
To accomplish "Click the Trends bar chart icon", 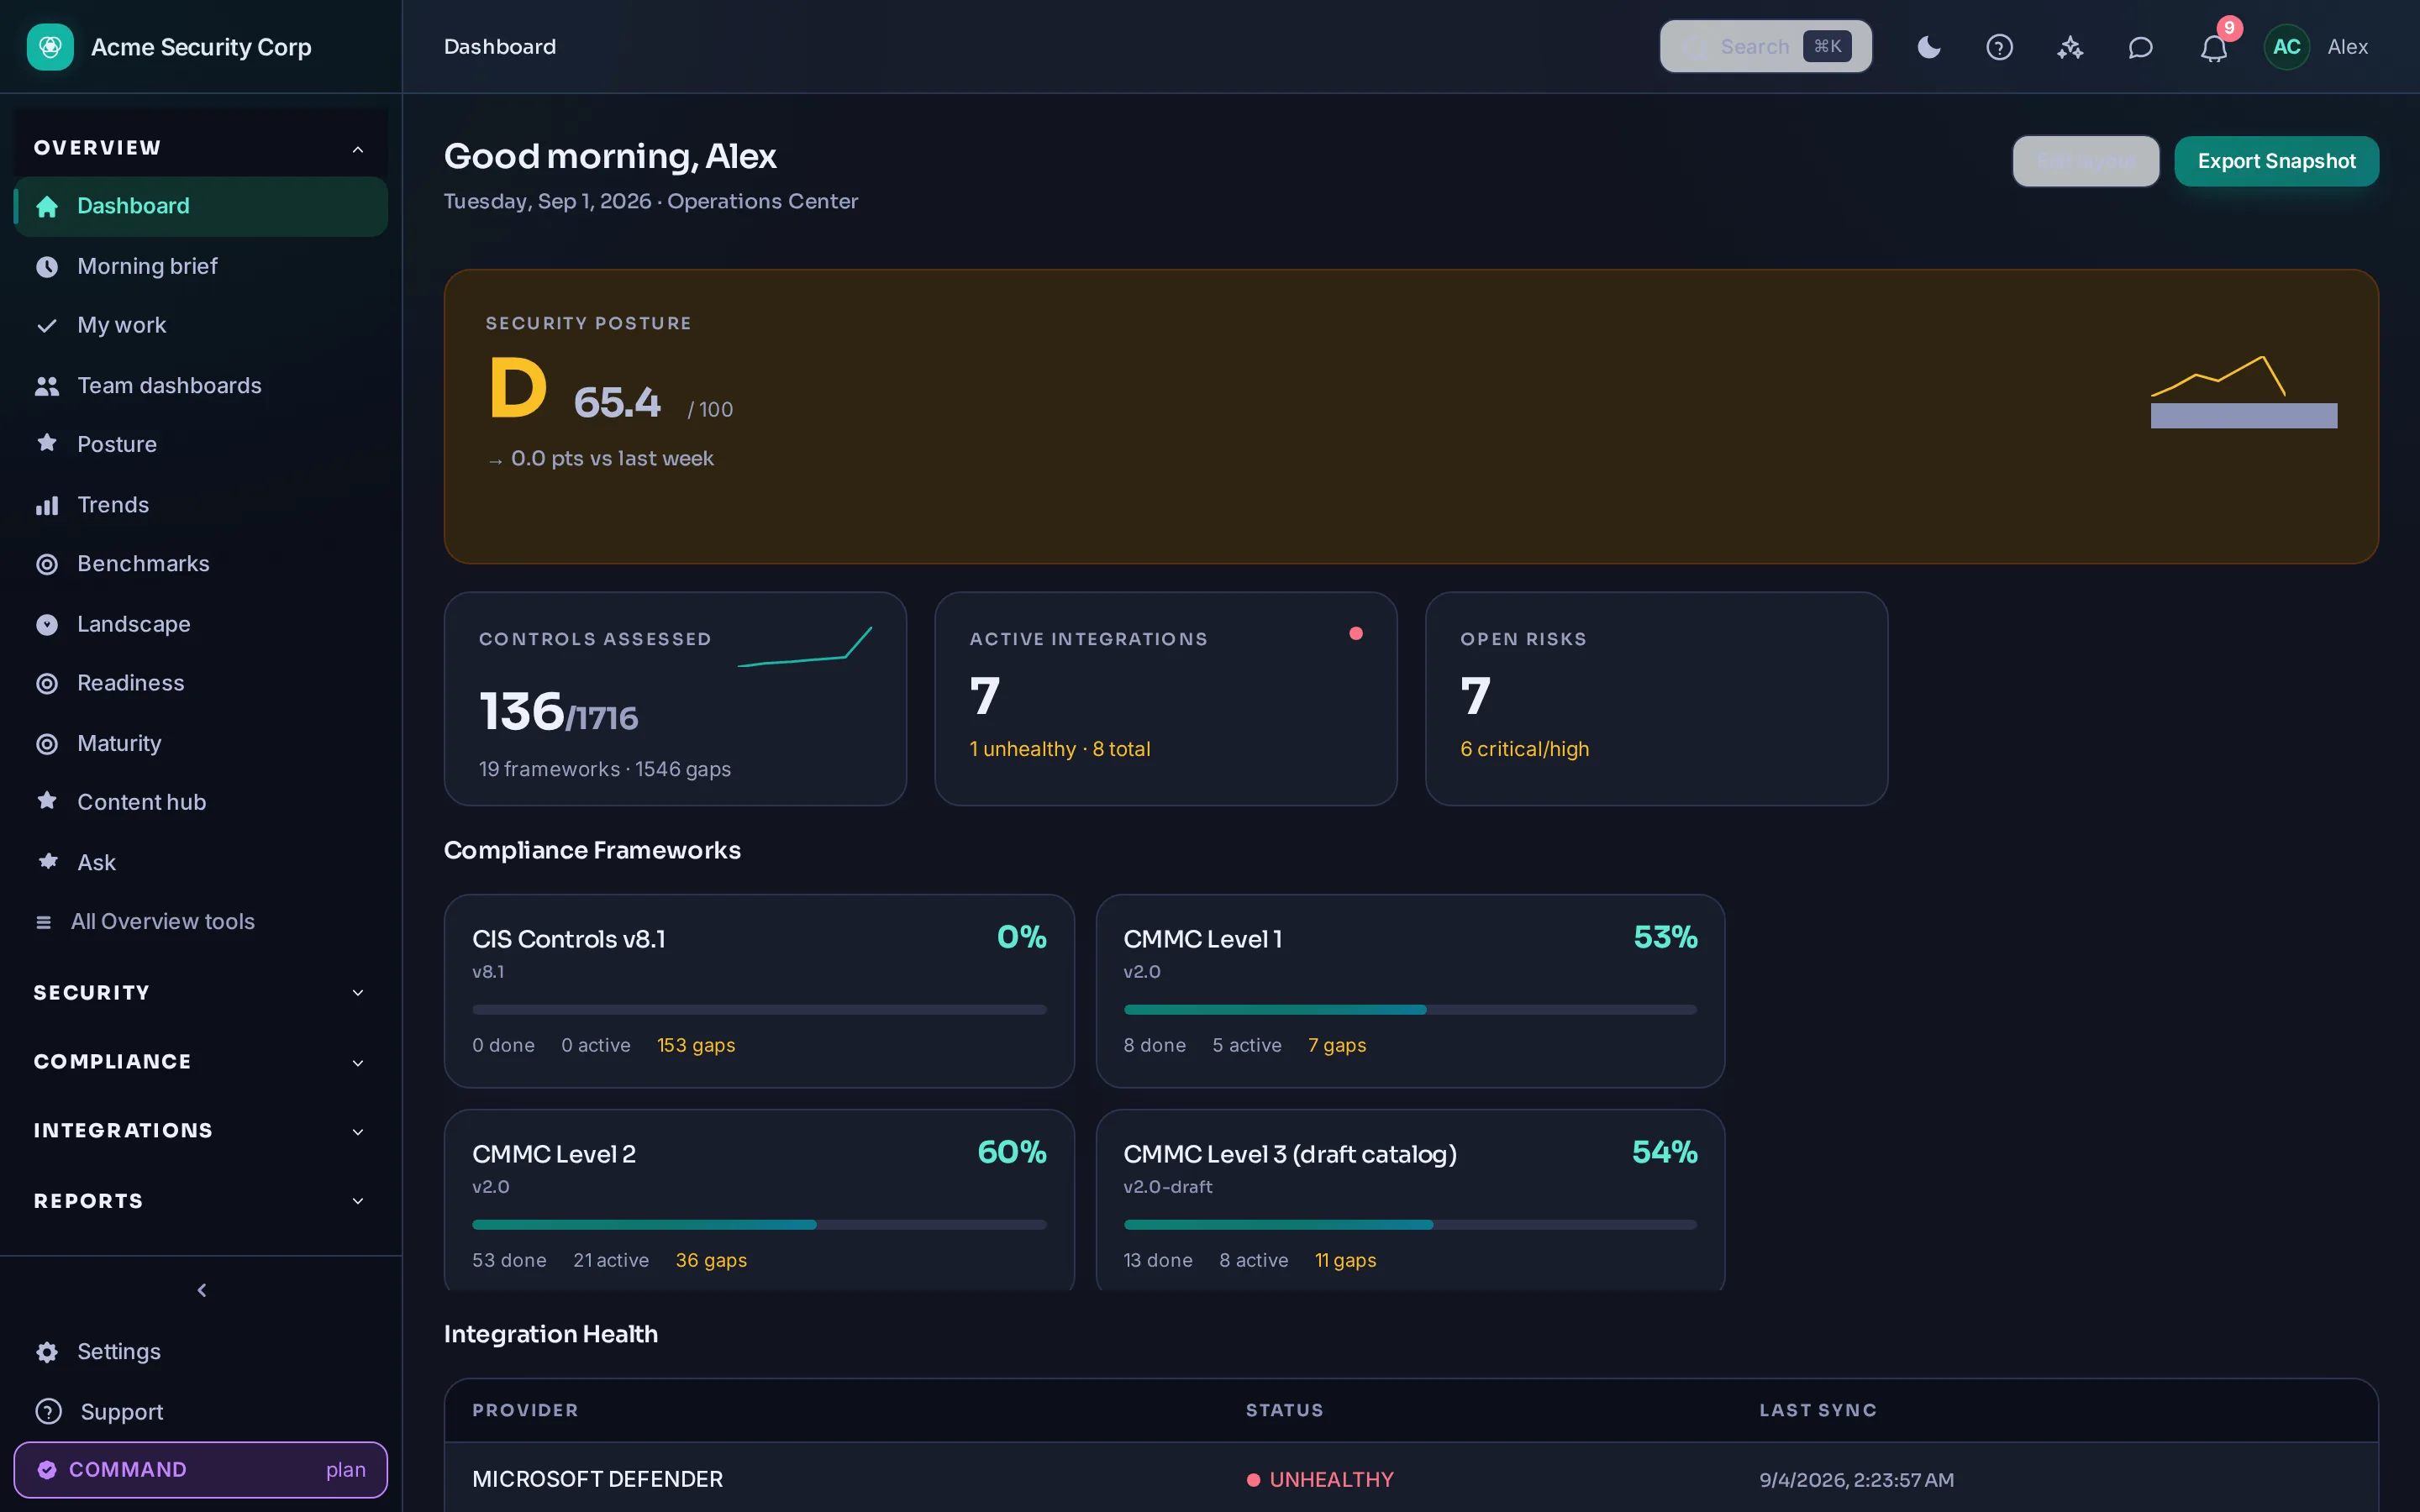I will pos(47,505).
